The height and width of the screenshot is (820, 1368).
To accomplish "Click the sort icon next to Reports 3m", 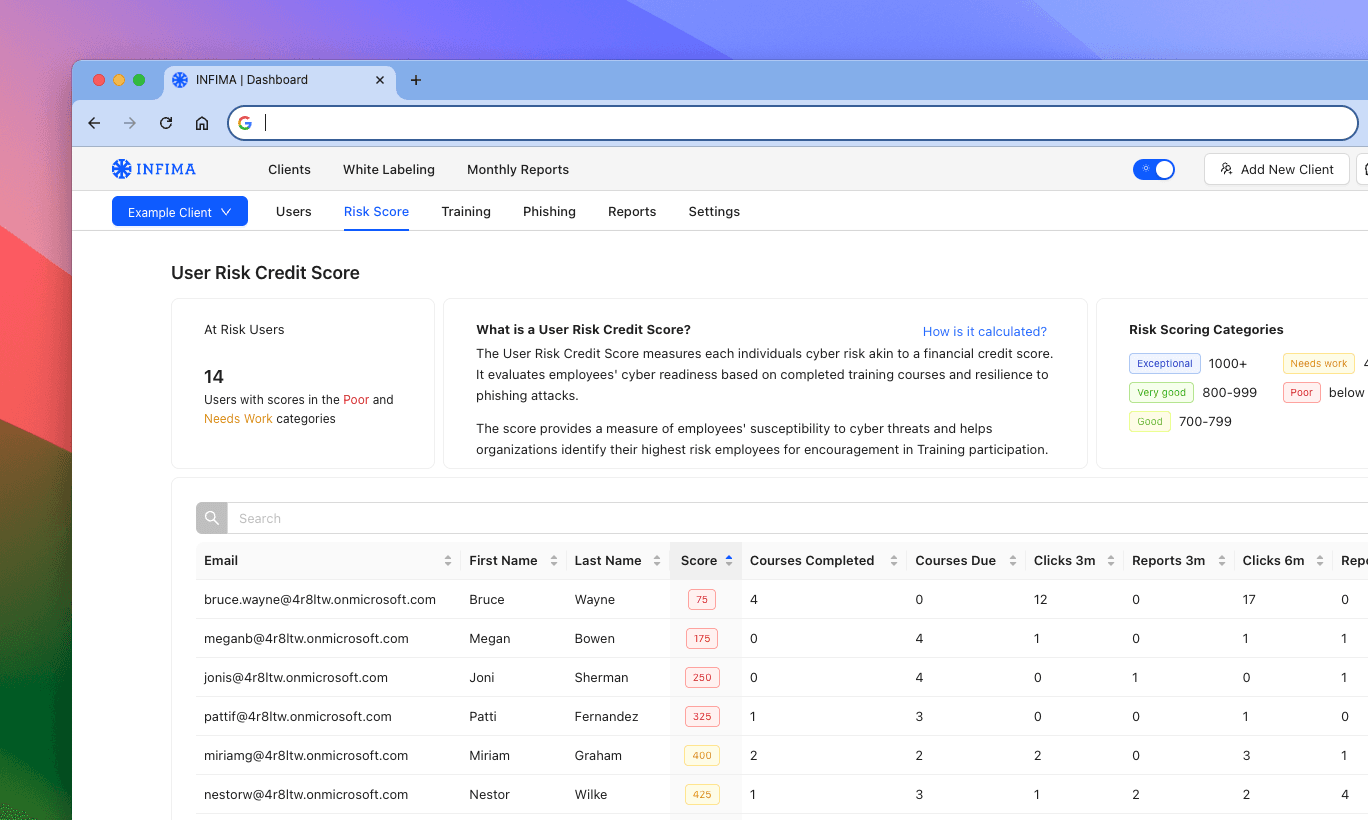I will pyautogui.click(x=1222, y=560).
